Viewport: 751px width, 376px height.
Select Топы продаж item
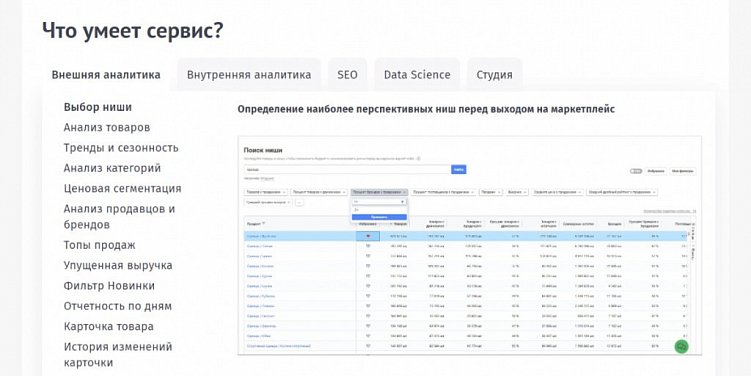tap(100, 245)
